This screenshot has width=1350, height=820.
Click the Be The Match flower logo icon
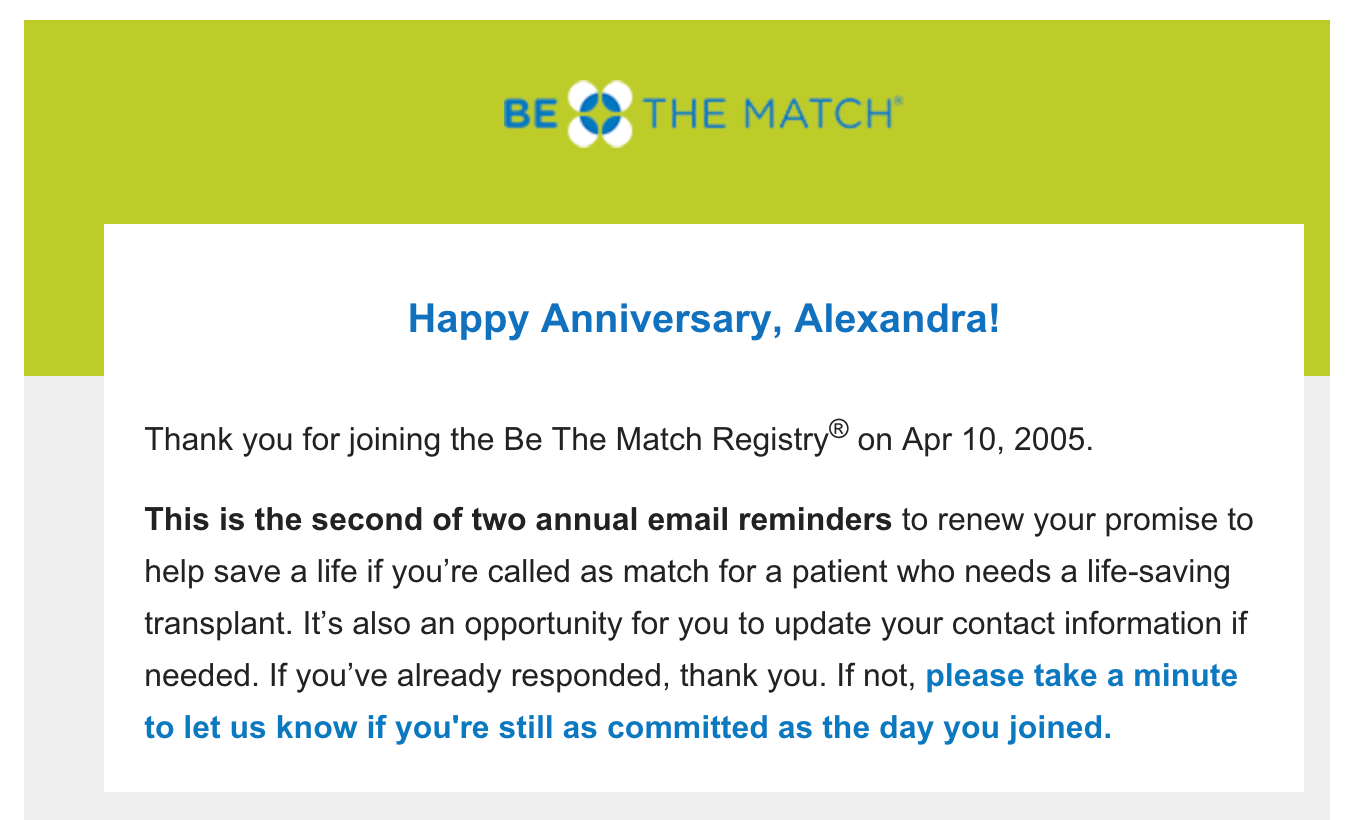[x=600, y=114]
